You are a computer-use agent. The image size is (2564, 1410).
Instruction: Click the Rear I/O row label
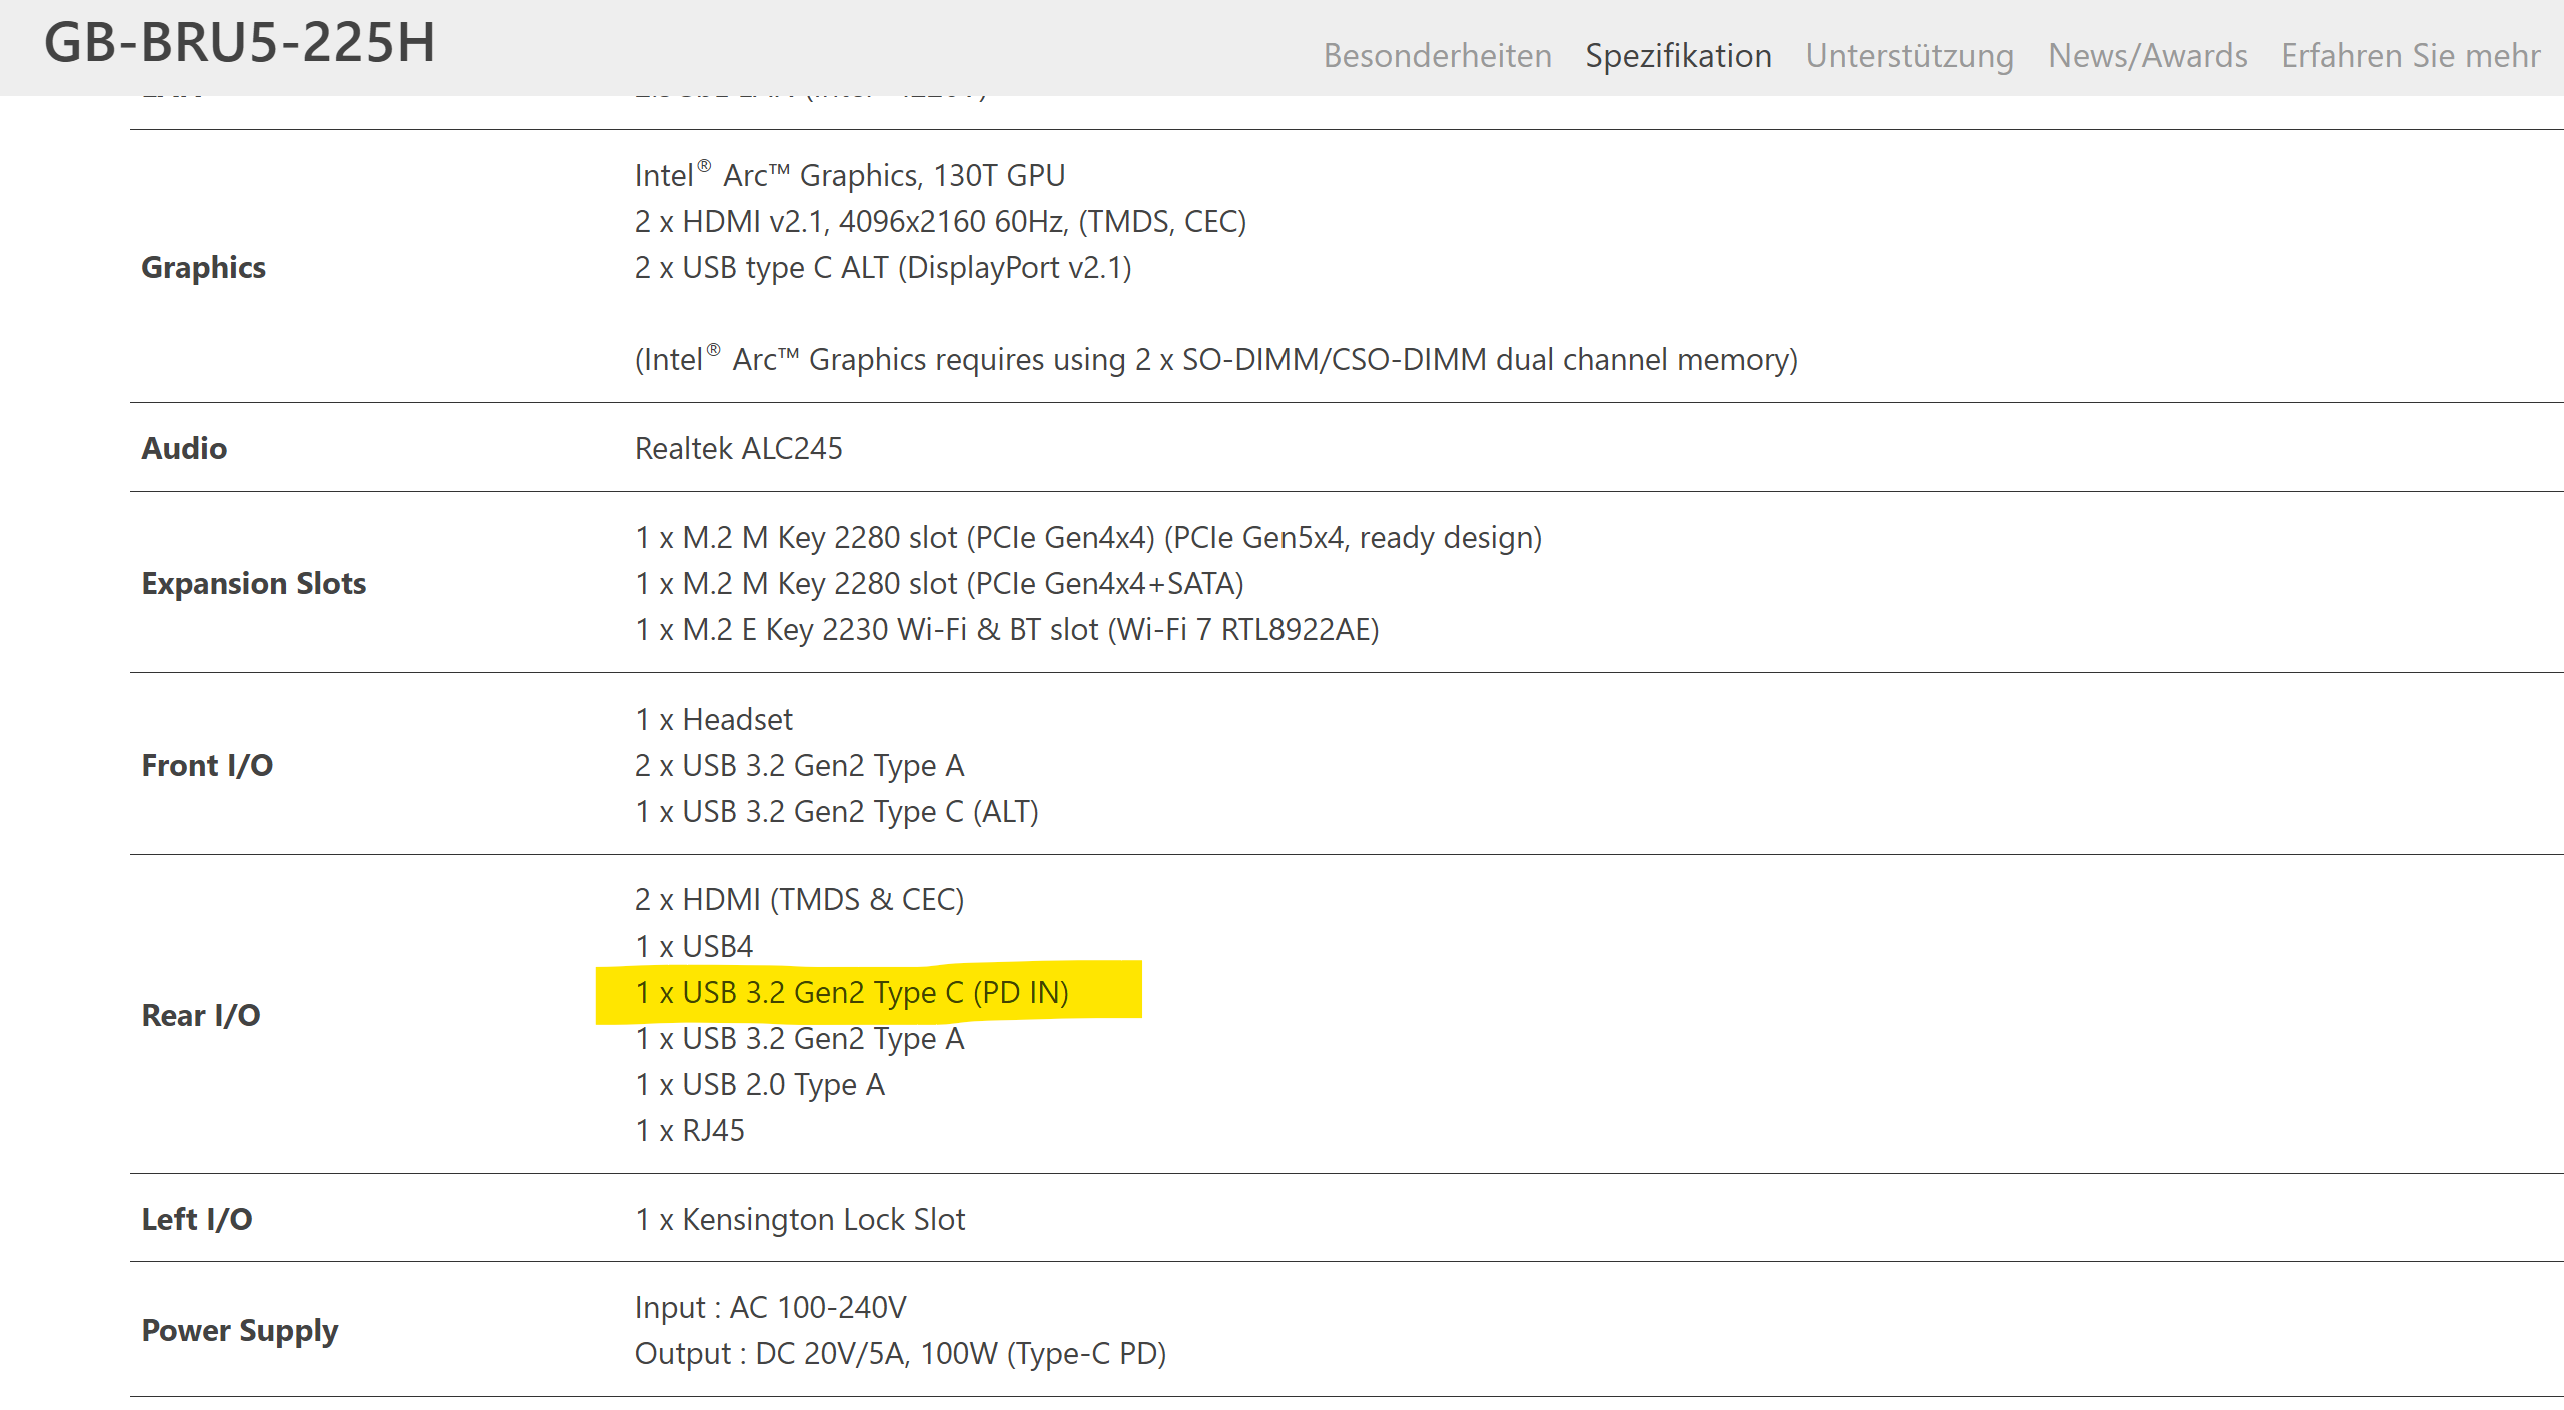(201, 1015)
